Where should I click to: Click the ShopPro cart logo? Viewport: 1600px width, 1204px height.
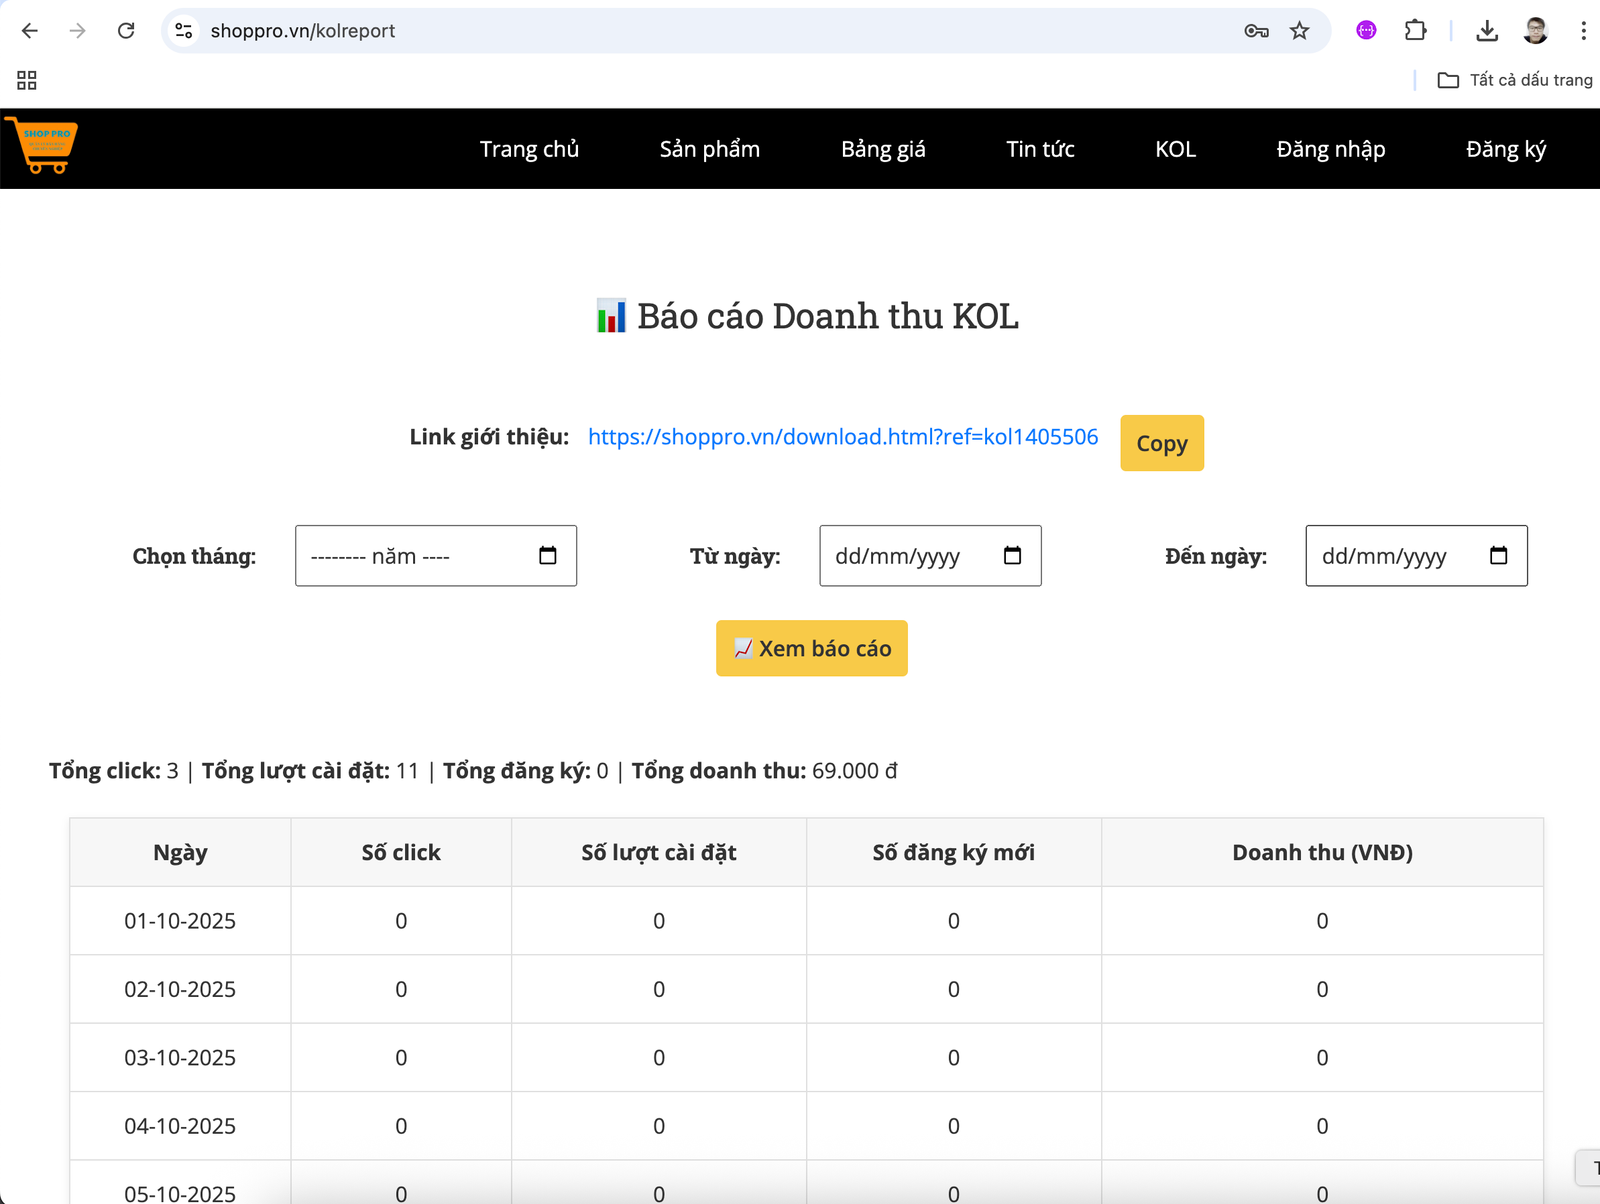[x=42, y=146]
